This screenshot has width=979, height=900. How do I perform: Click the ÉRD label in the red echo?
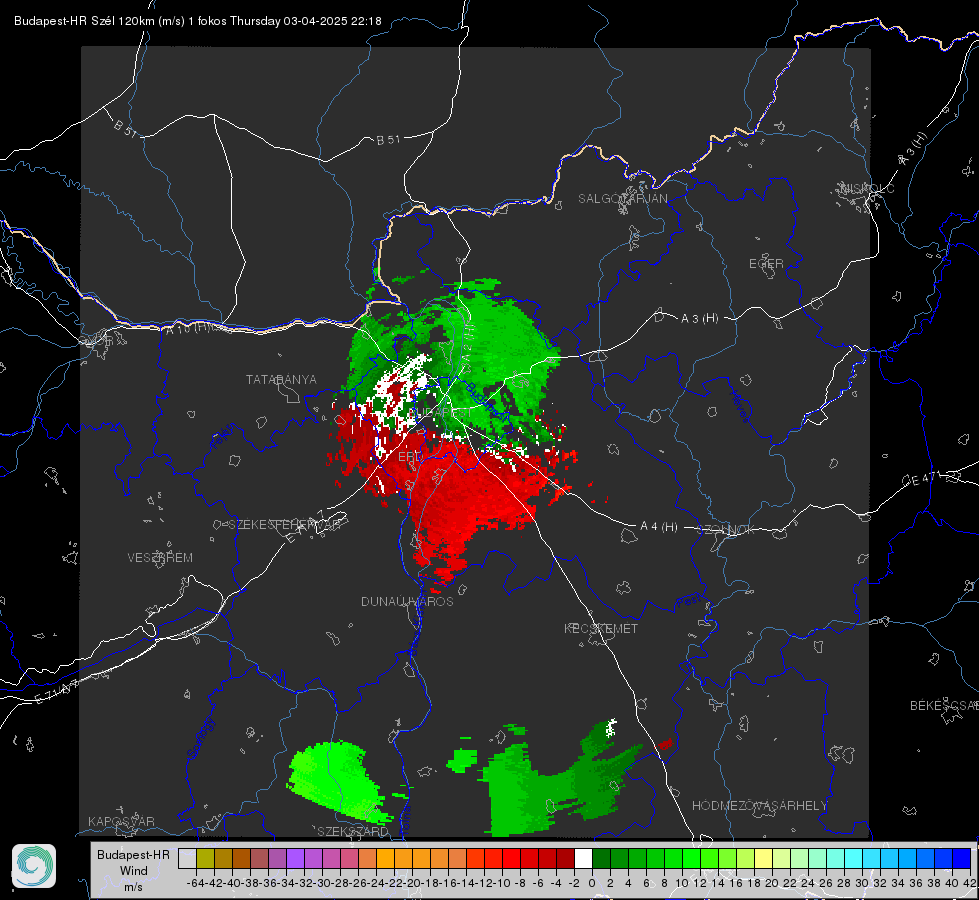(x=410, y=457)
